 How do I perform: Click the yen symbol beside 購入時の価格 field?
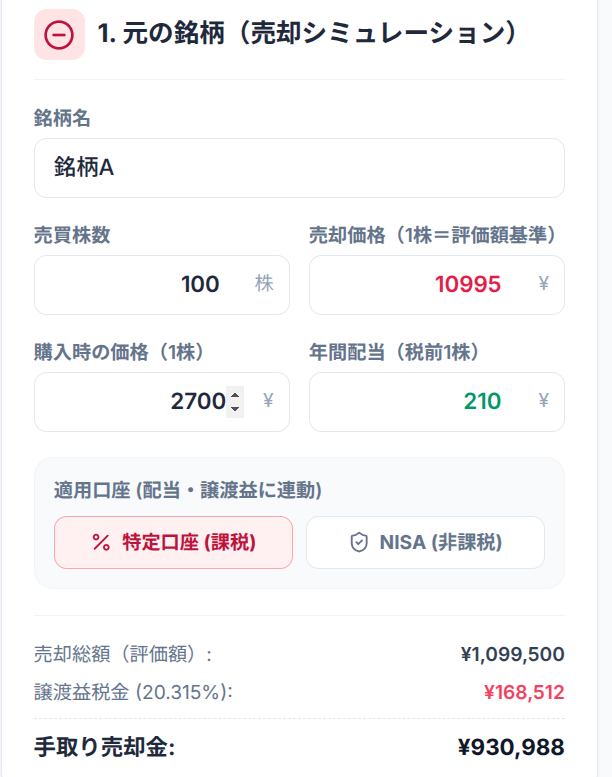[268, 401]
